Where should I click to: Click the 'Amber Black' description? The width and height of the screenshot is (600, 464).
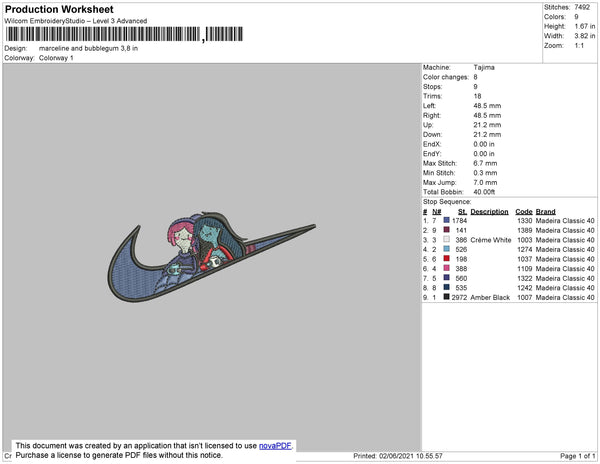coord(490,297)
